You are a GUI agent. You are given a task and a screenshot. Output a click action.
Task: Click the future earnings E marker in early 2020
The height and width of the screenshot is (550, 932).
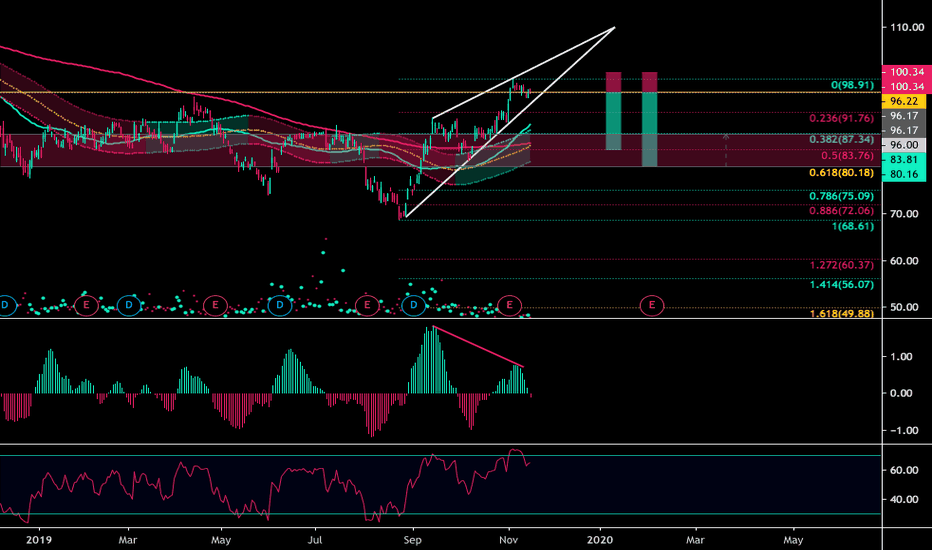coord(652,305)
